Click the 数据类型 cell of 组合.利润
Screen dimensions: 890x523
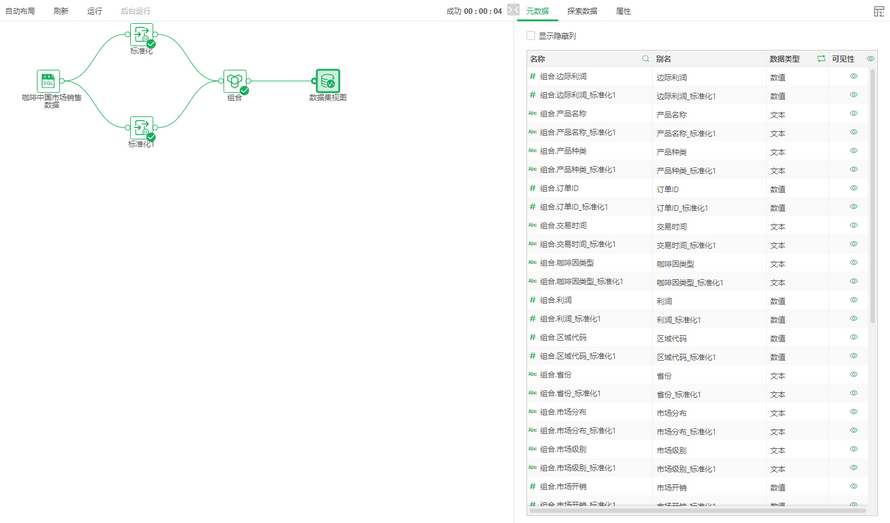[797, 301]
